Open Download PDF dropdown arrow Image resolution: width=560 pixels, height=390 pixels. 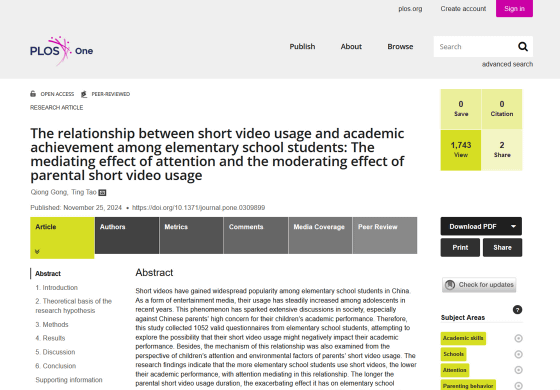coord(513,226)
